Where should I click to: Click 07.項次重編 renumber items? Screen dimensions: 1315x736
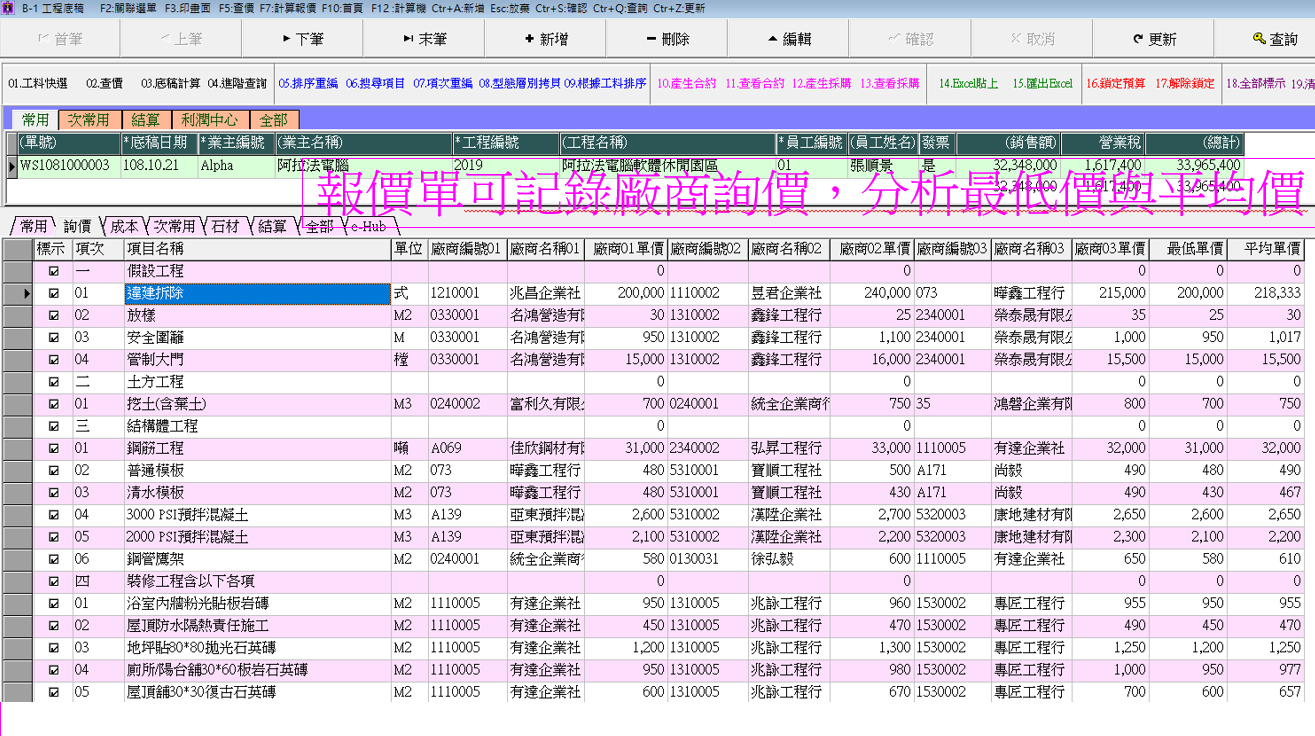442,84
